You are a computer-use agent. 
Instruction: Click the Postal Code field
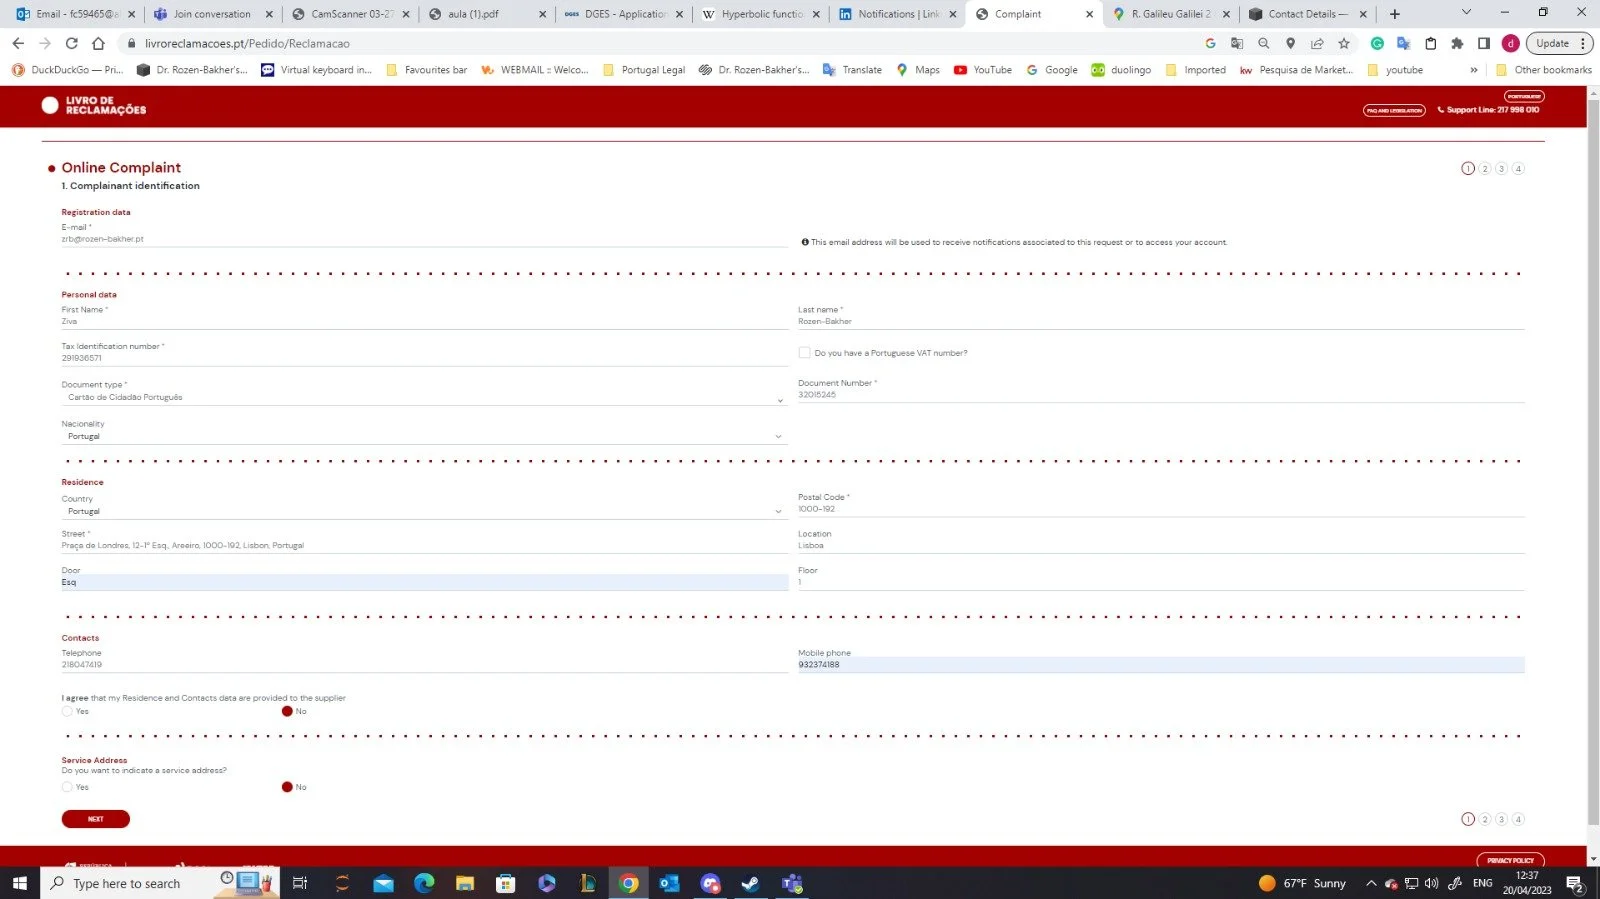pyautogui.click(x=1161, y=509)
